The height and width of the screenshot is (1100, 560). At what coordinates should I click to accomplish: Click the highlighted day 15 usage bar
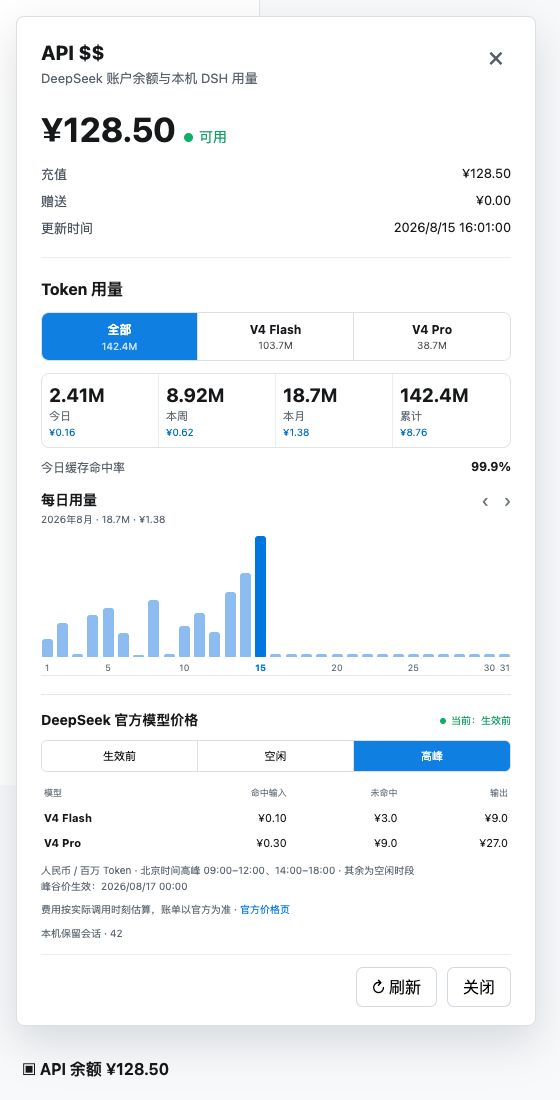260,596
